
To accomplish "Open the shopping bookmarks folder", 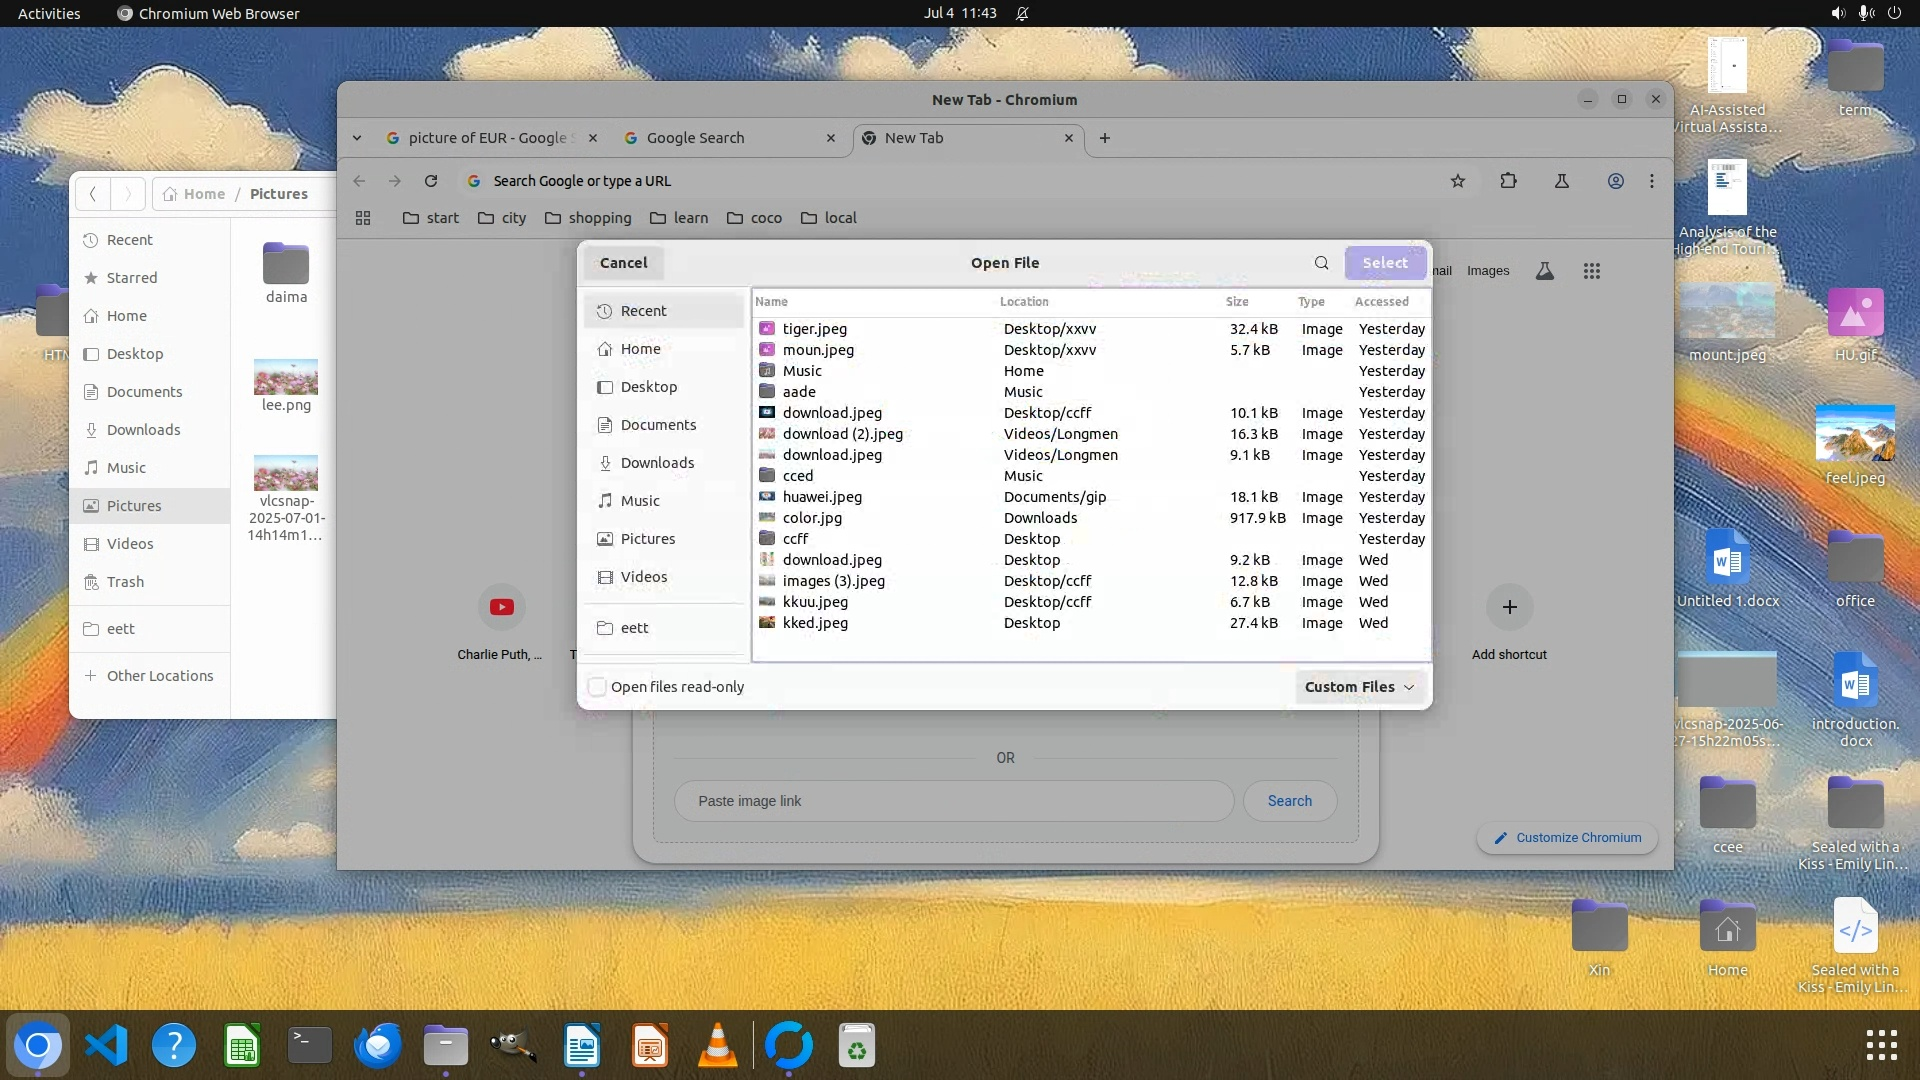I will point(588,218).
